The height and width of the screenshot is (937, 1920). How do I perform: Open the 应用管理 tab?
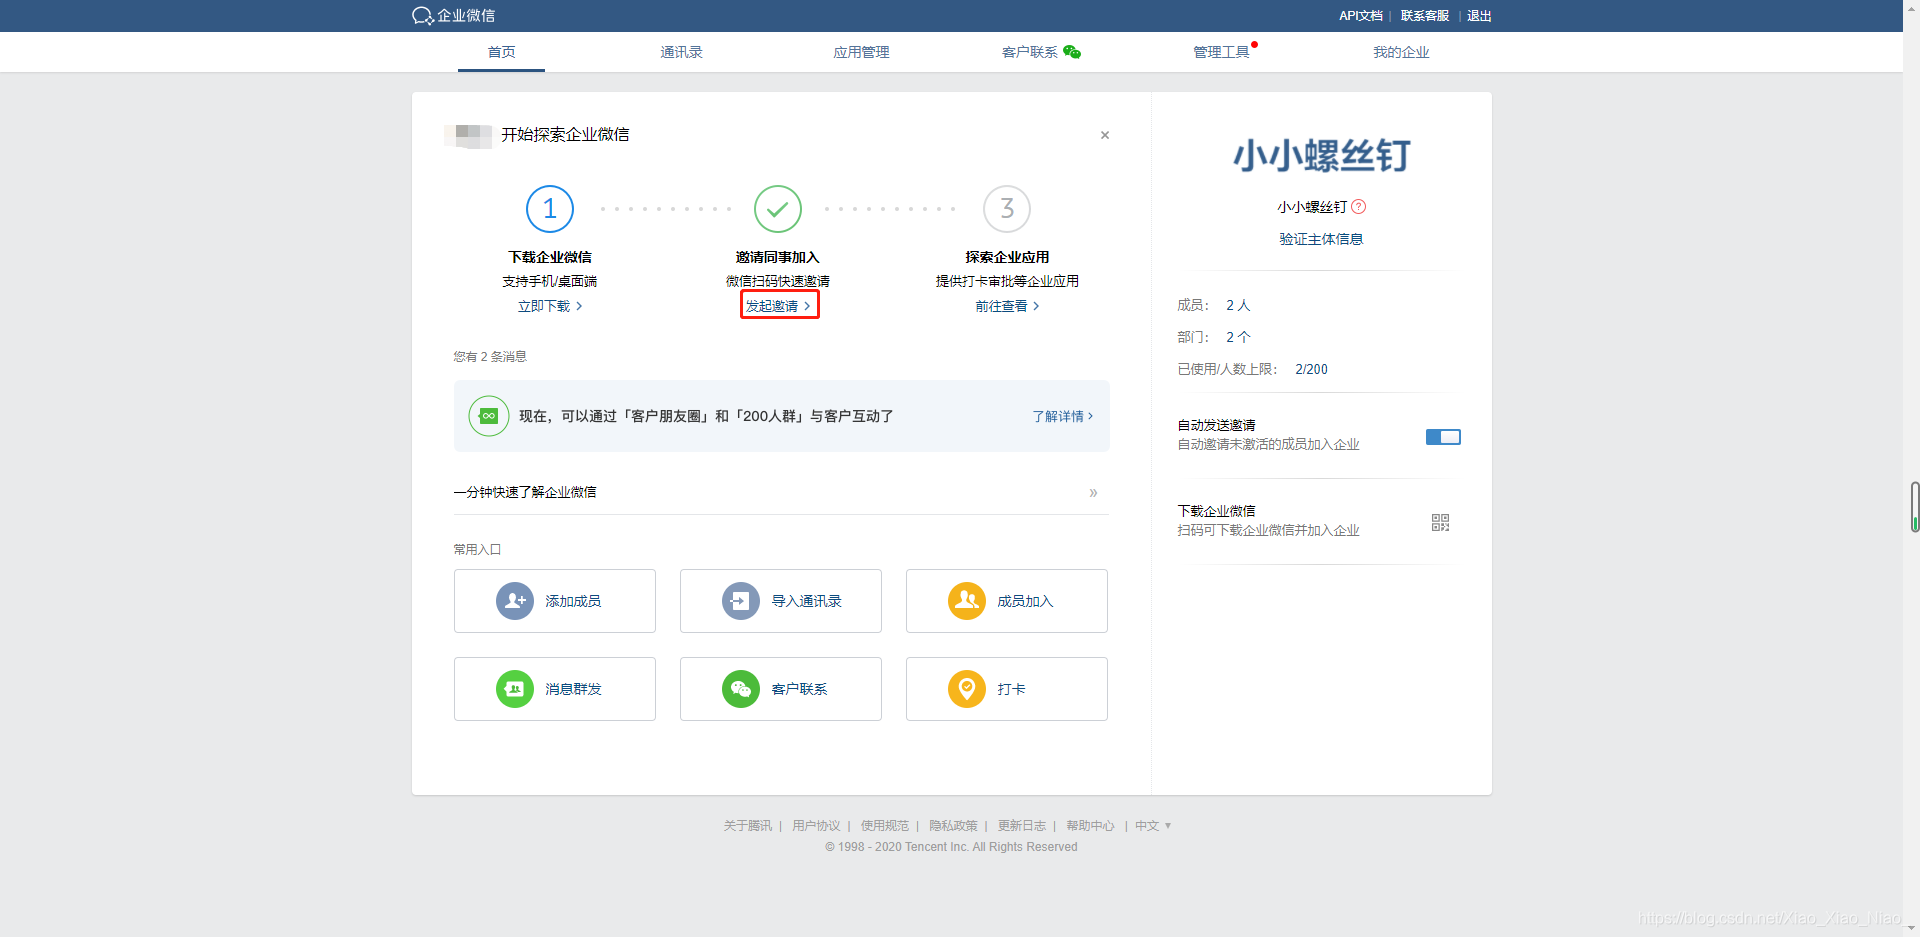pyautogui.click(x=861, y=52)
